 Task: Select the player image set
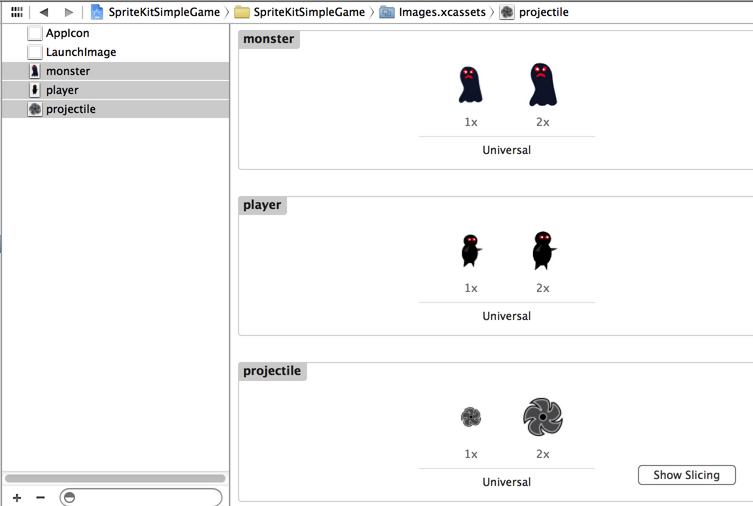62,90
